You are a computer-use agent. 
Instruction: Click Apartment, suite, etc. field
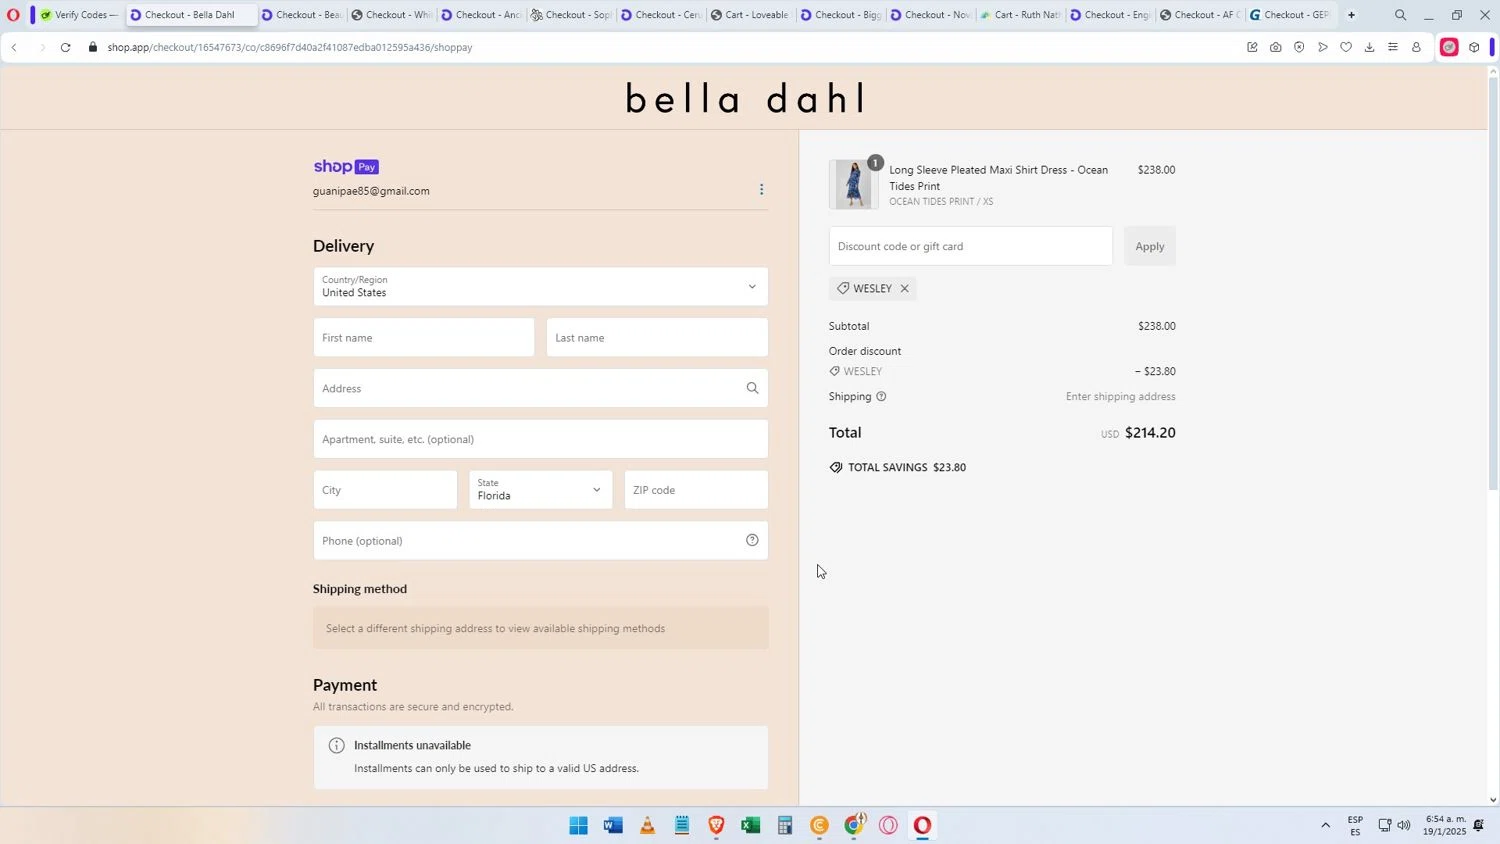541,439
